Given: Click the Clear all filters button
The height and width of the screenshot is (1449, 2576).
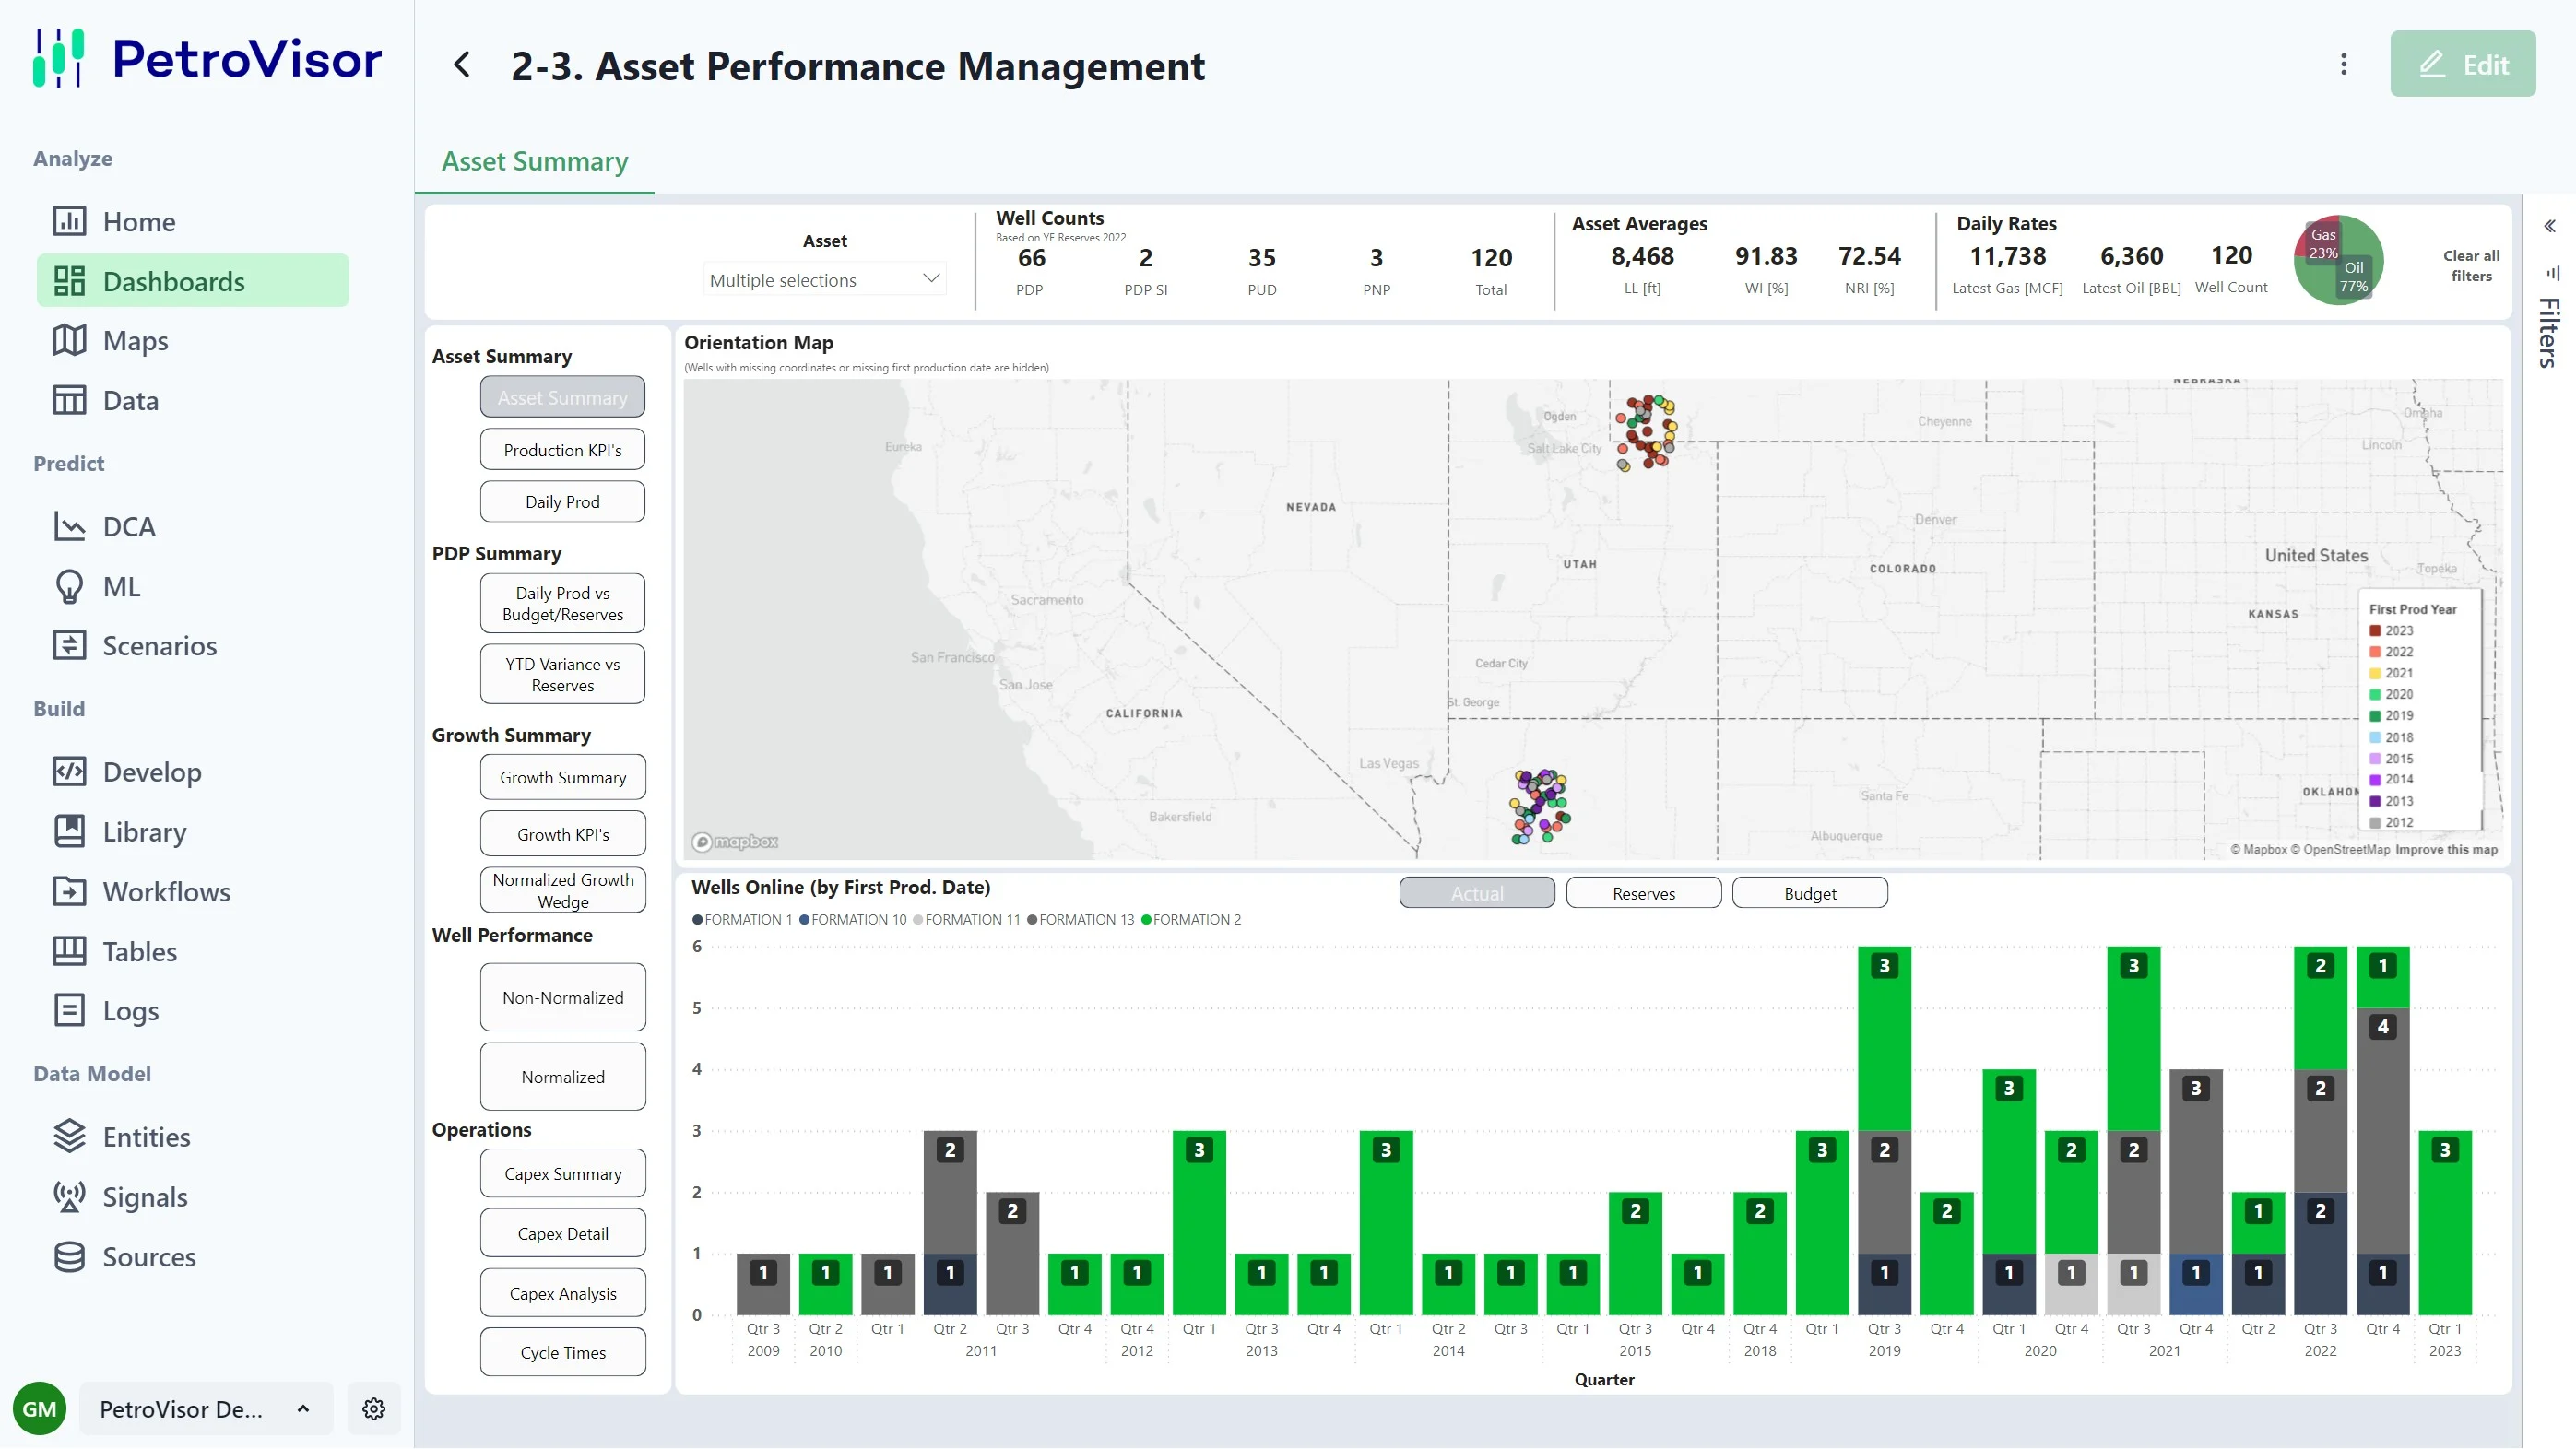Looking at the screenshot, I should pos(2470,265).
